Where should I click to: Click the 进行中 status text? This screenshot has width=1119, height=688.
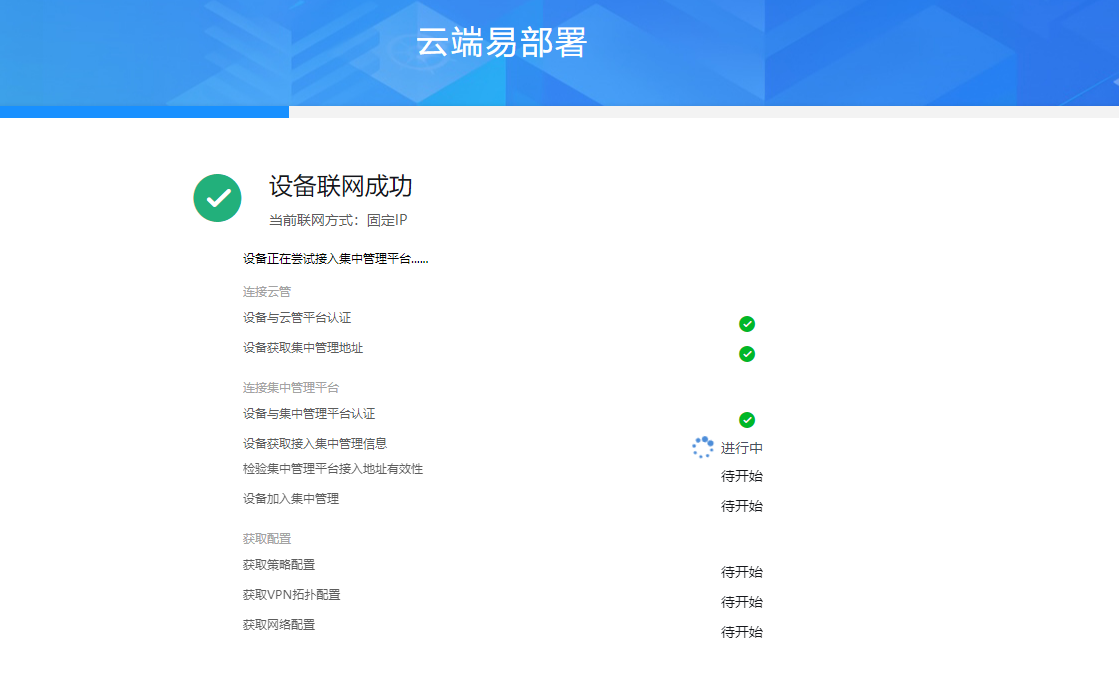(x=741, y=448)
